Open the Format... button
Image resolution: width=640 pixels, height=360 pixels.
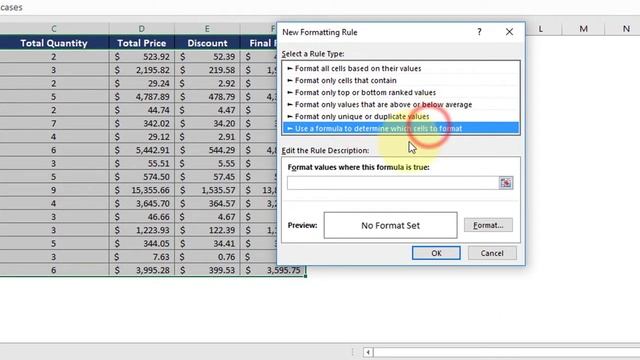tap(488, 225)
